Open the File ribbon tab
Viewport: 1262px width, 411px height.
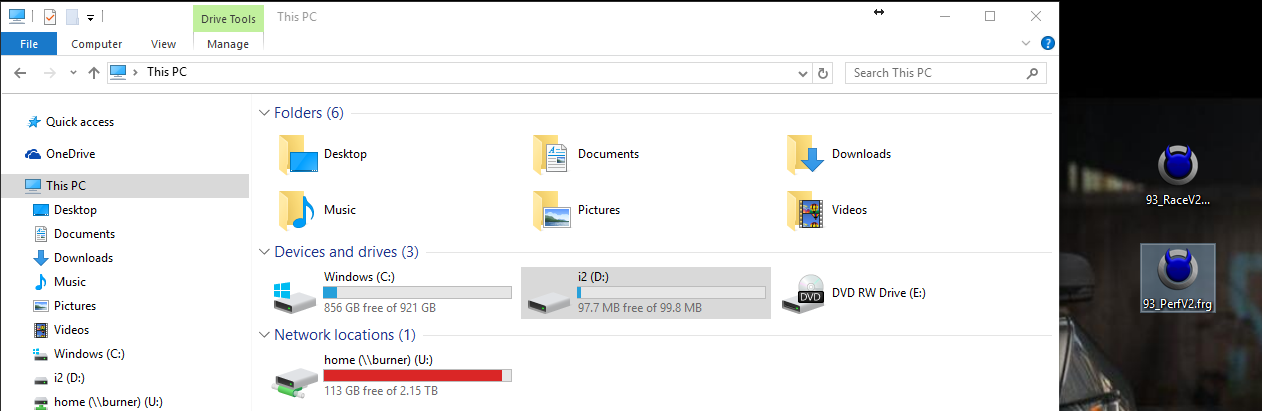pos(29,44)
